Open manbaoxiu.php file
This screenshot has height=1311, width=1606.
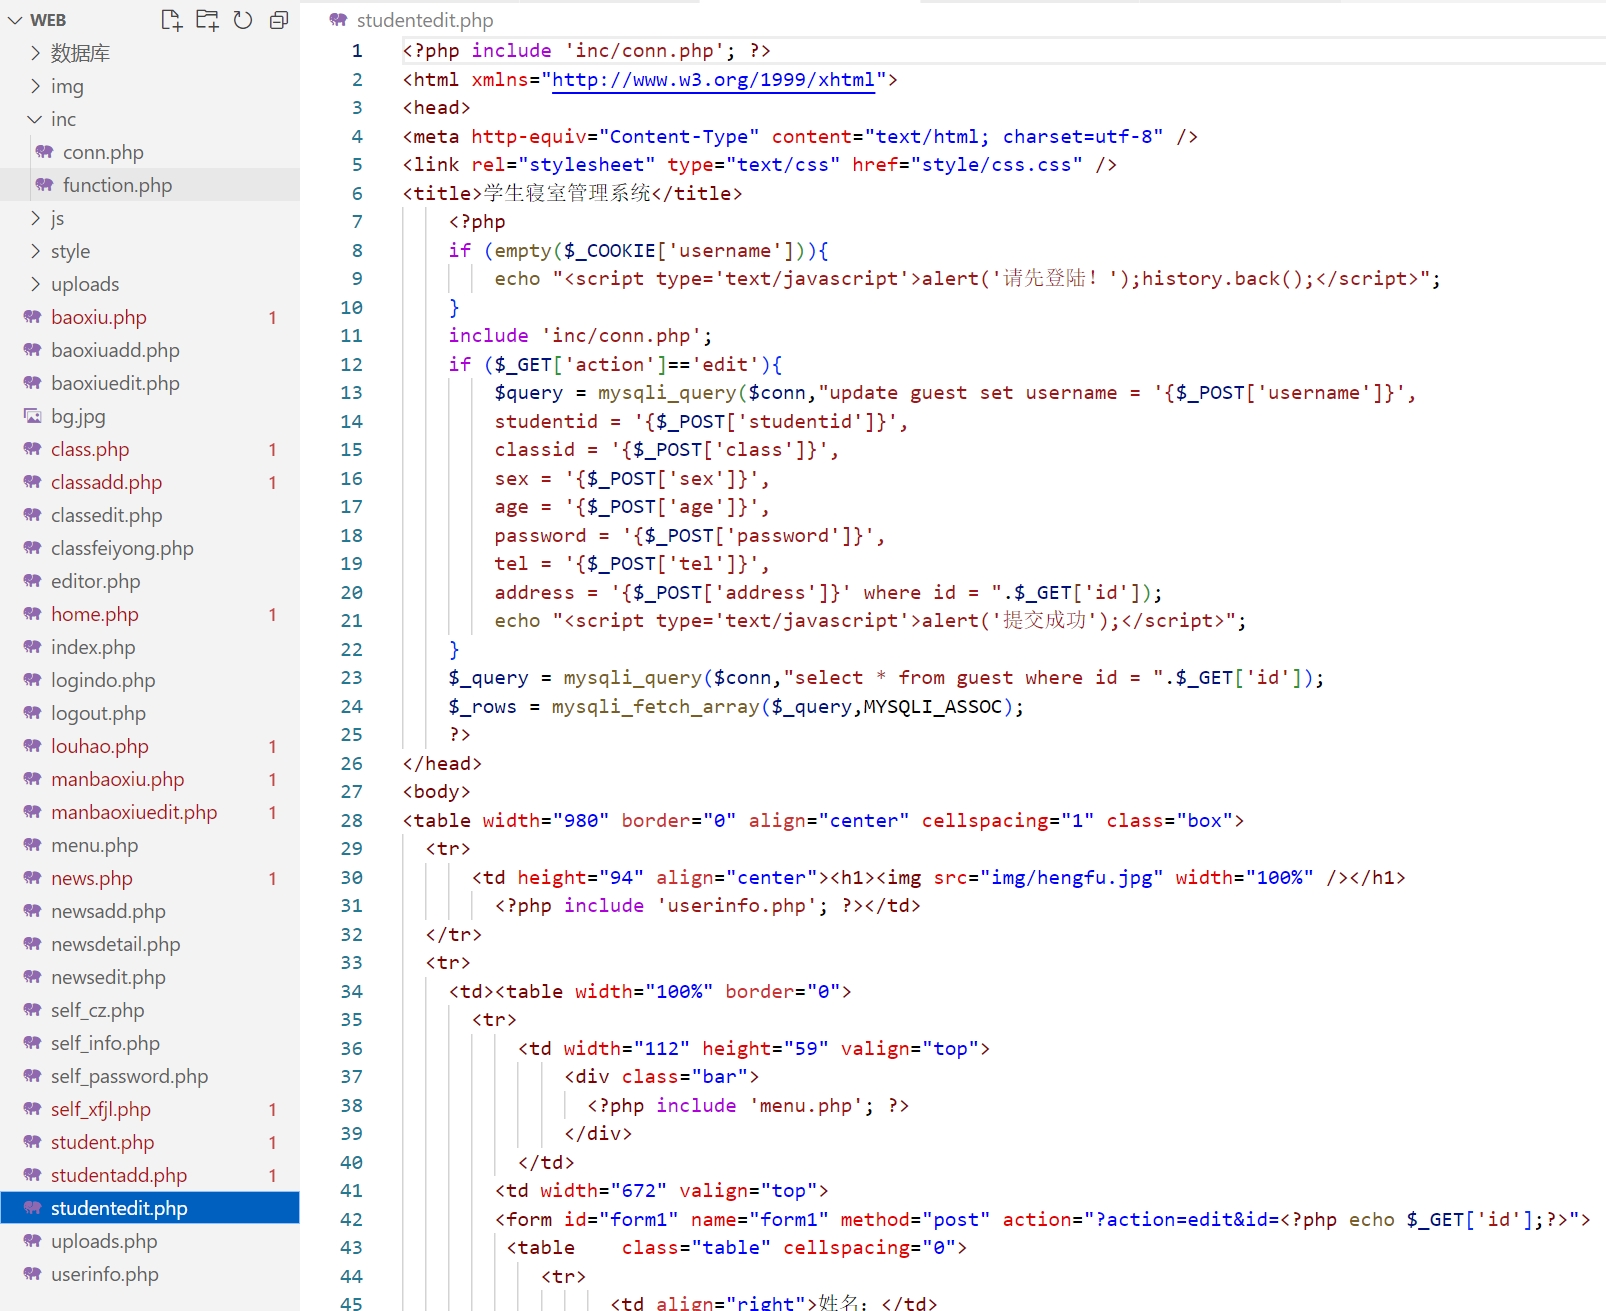click(x=150, y=779)
